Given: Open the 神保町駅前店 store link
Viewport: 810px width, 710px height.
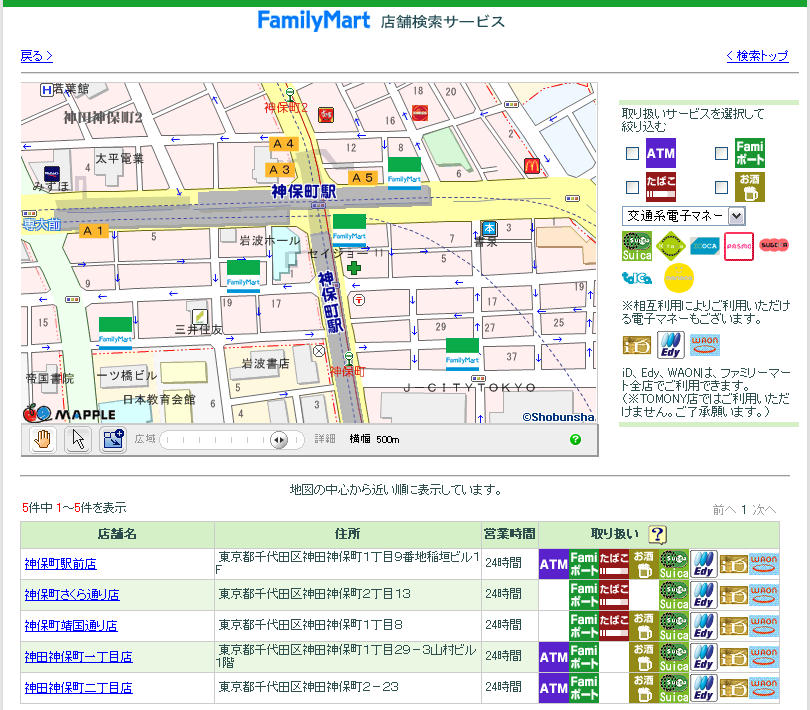Looking at the screenshot, I should pyautogui.click(x=60, y=564).
